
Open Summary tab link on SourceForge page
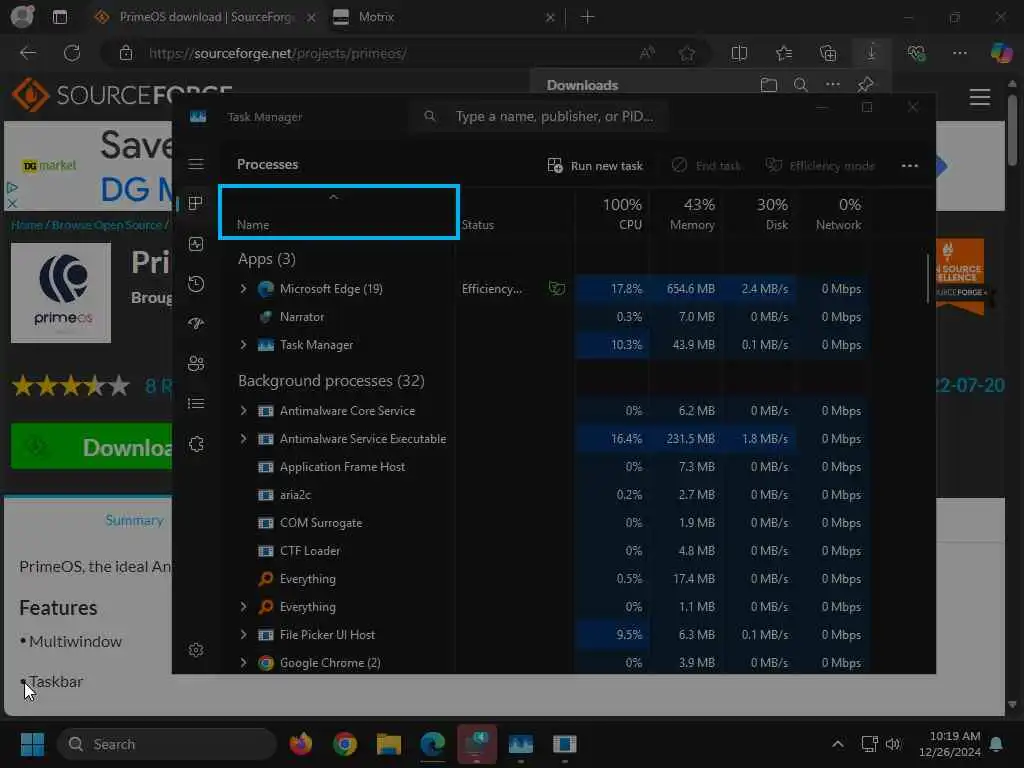(134, 520)
